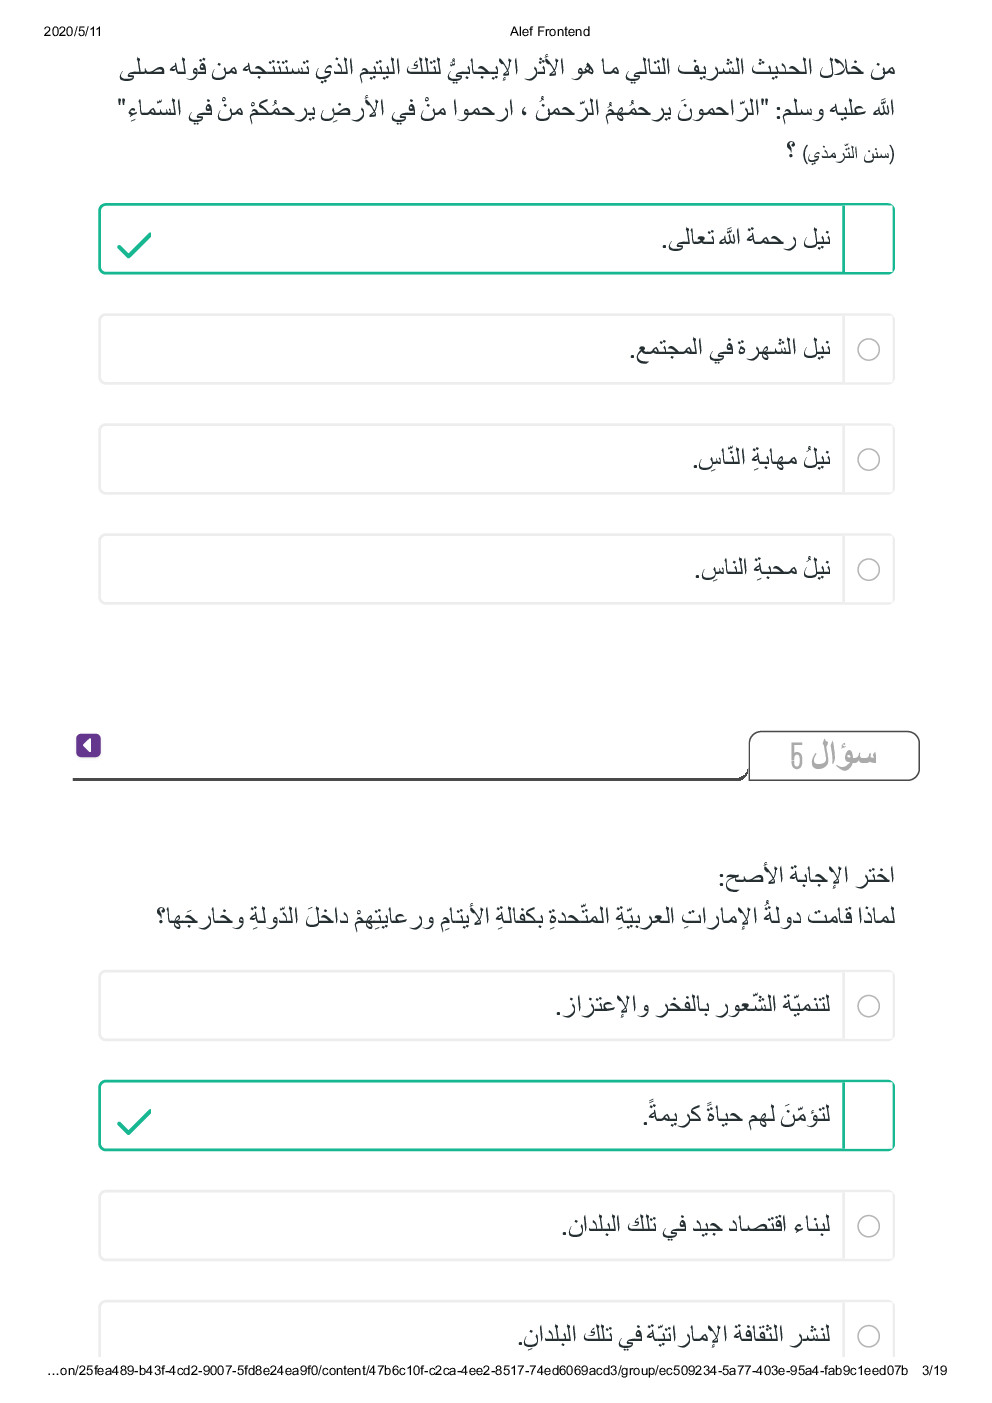Pick the radio button for نيل محبة الناس
Screen dimensions: 992x1403
tap(869, 569)
